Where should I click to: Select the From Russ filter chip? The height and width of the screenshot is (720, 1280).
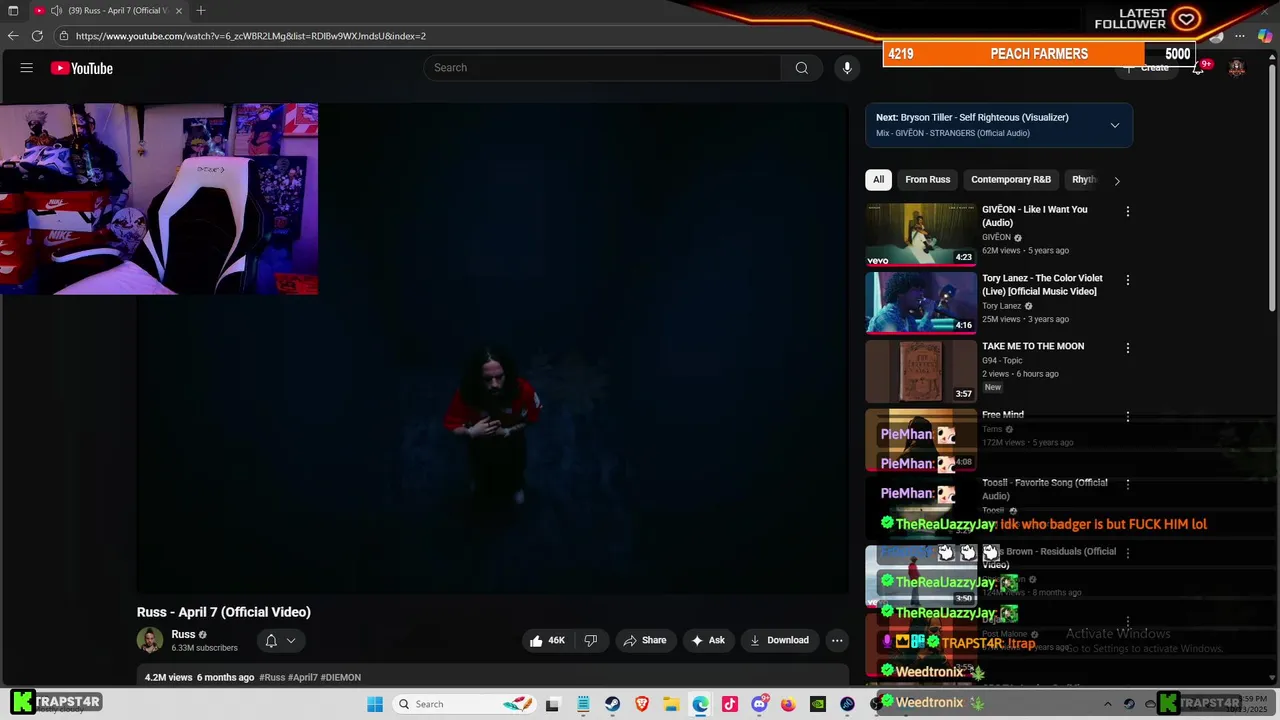tap(928, 180)
